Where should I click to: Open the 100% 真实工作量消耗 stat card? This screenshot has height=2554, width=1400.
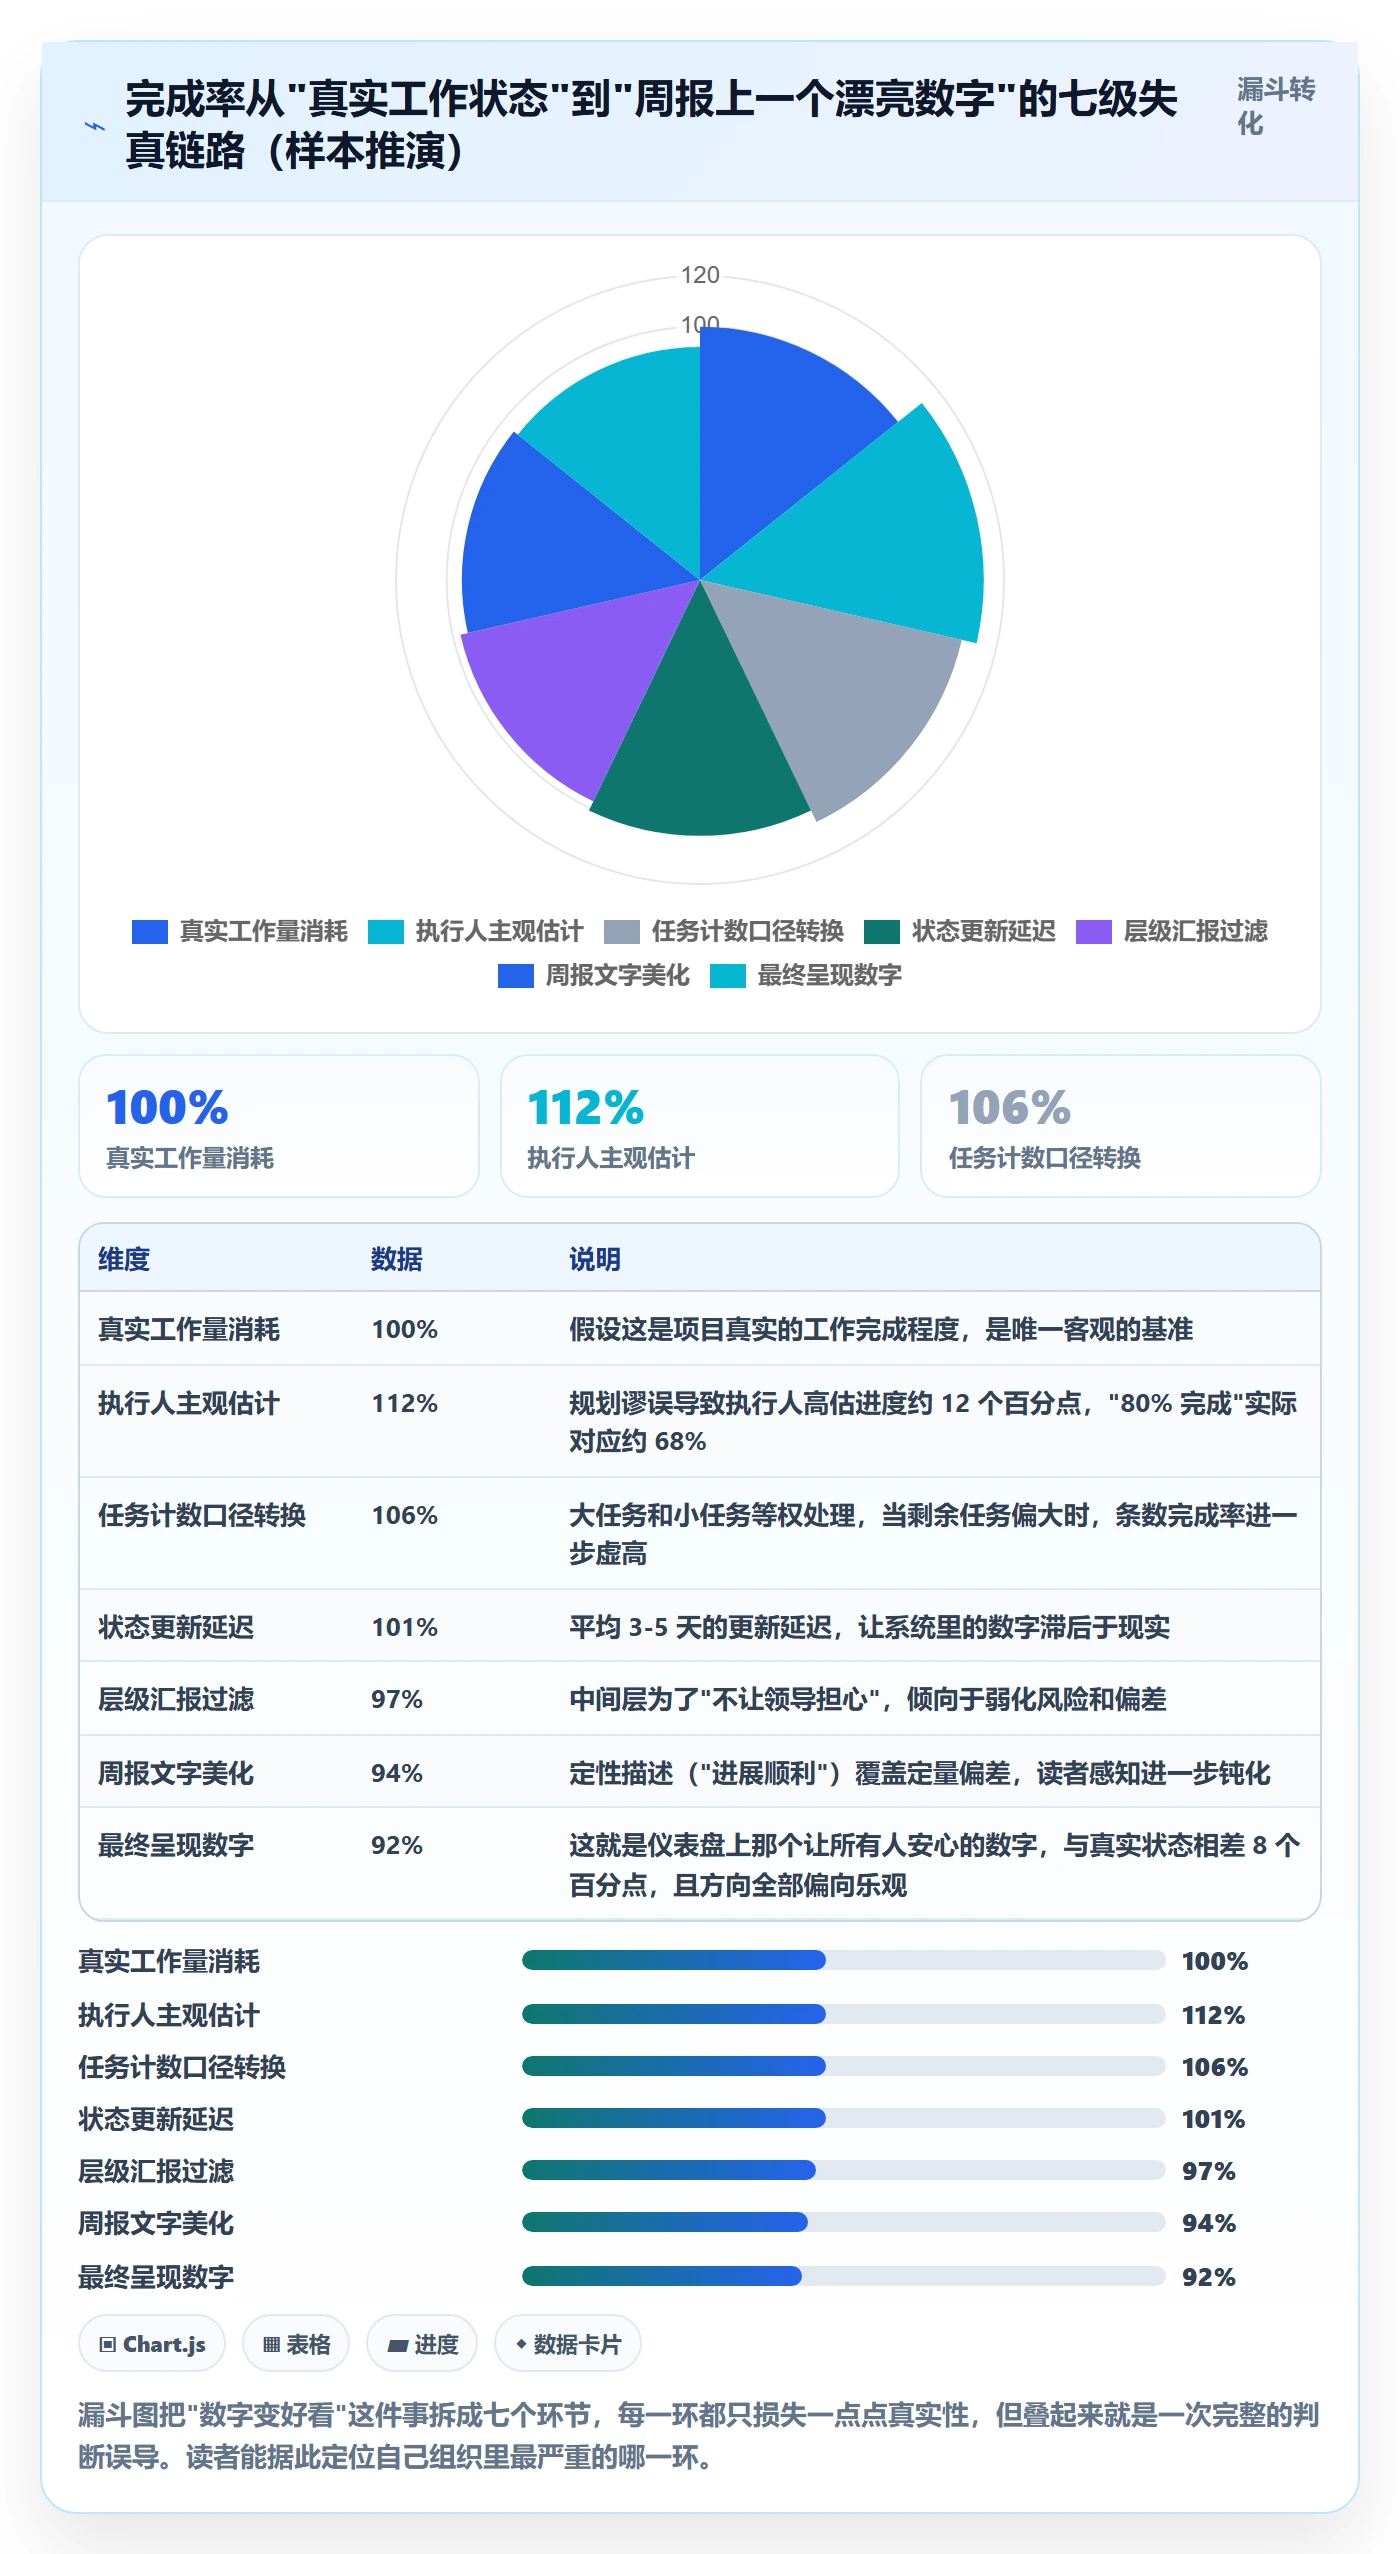(279, 1126)
